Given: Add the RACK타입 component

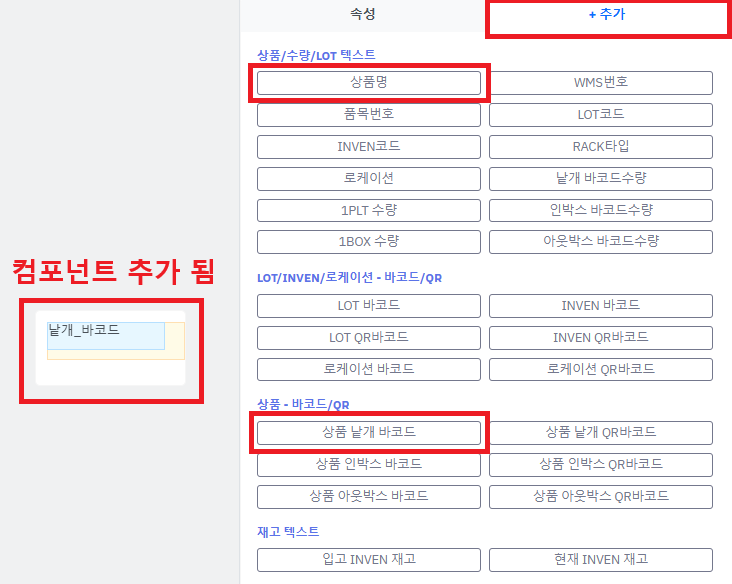Looking at the screenshot, I should coord(600,146).
